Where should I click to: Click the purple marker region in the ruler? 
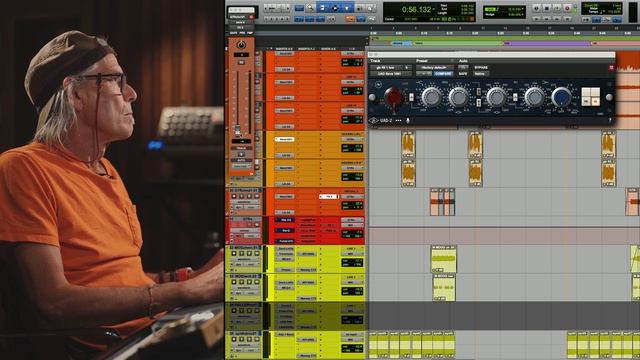coord(547,43)
